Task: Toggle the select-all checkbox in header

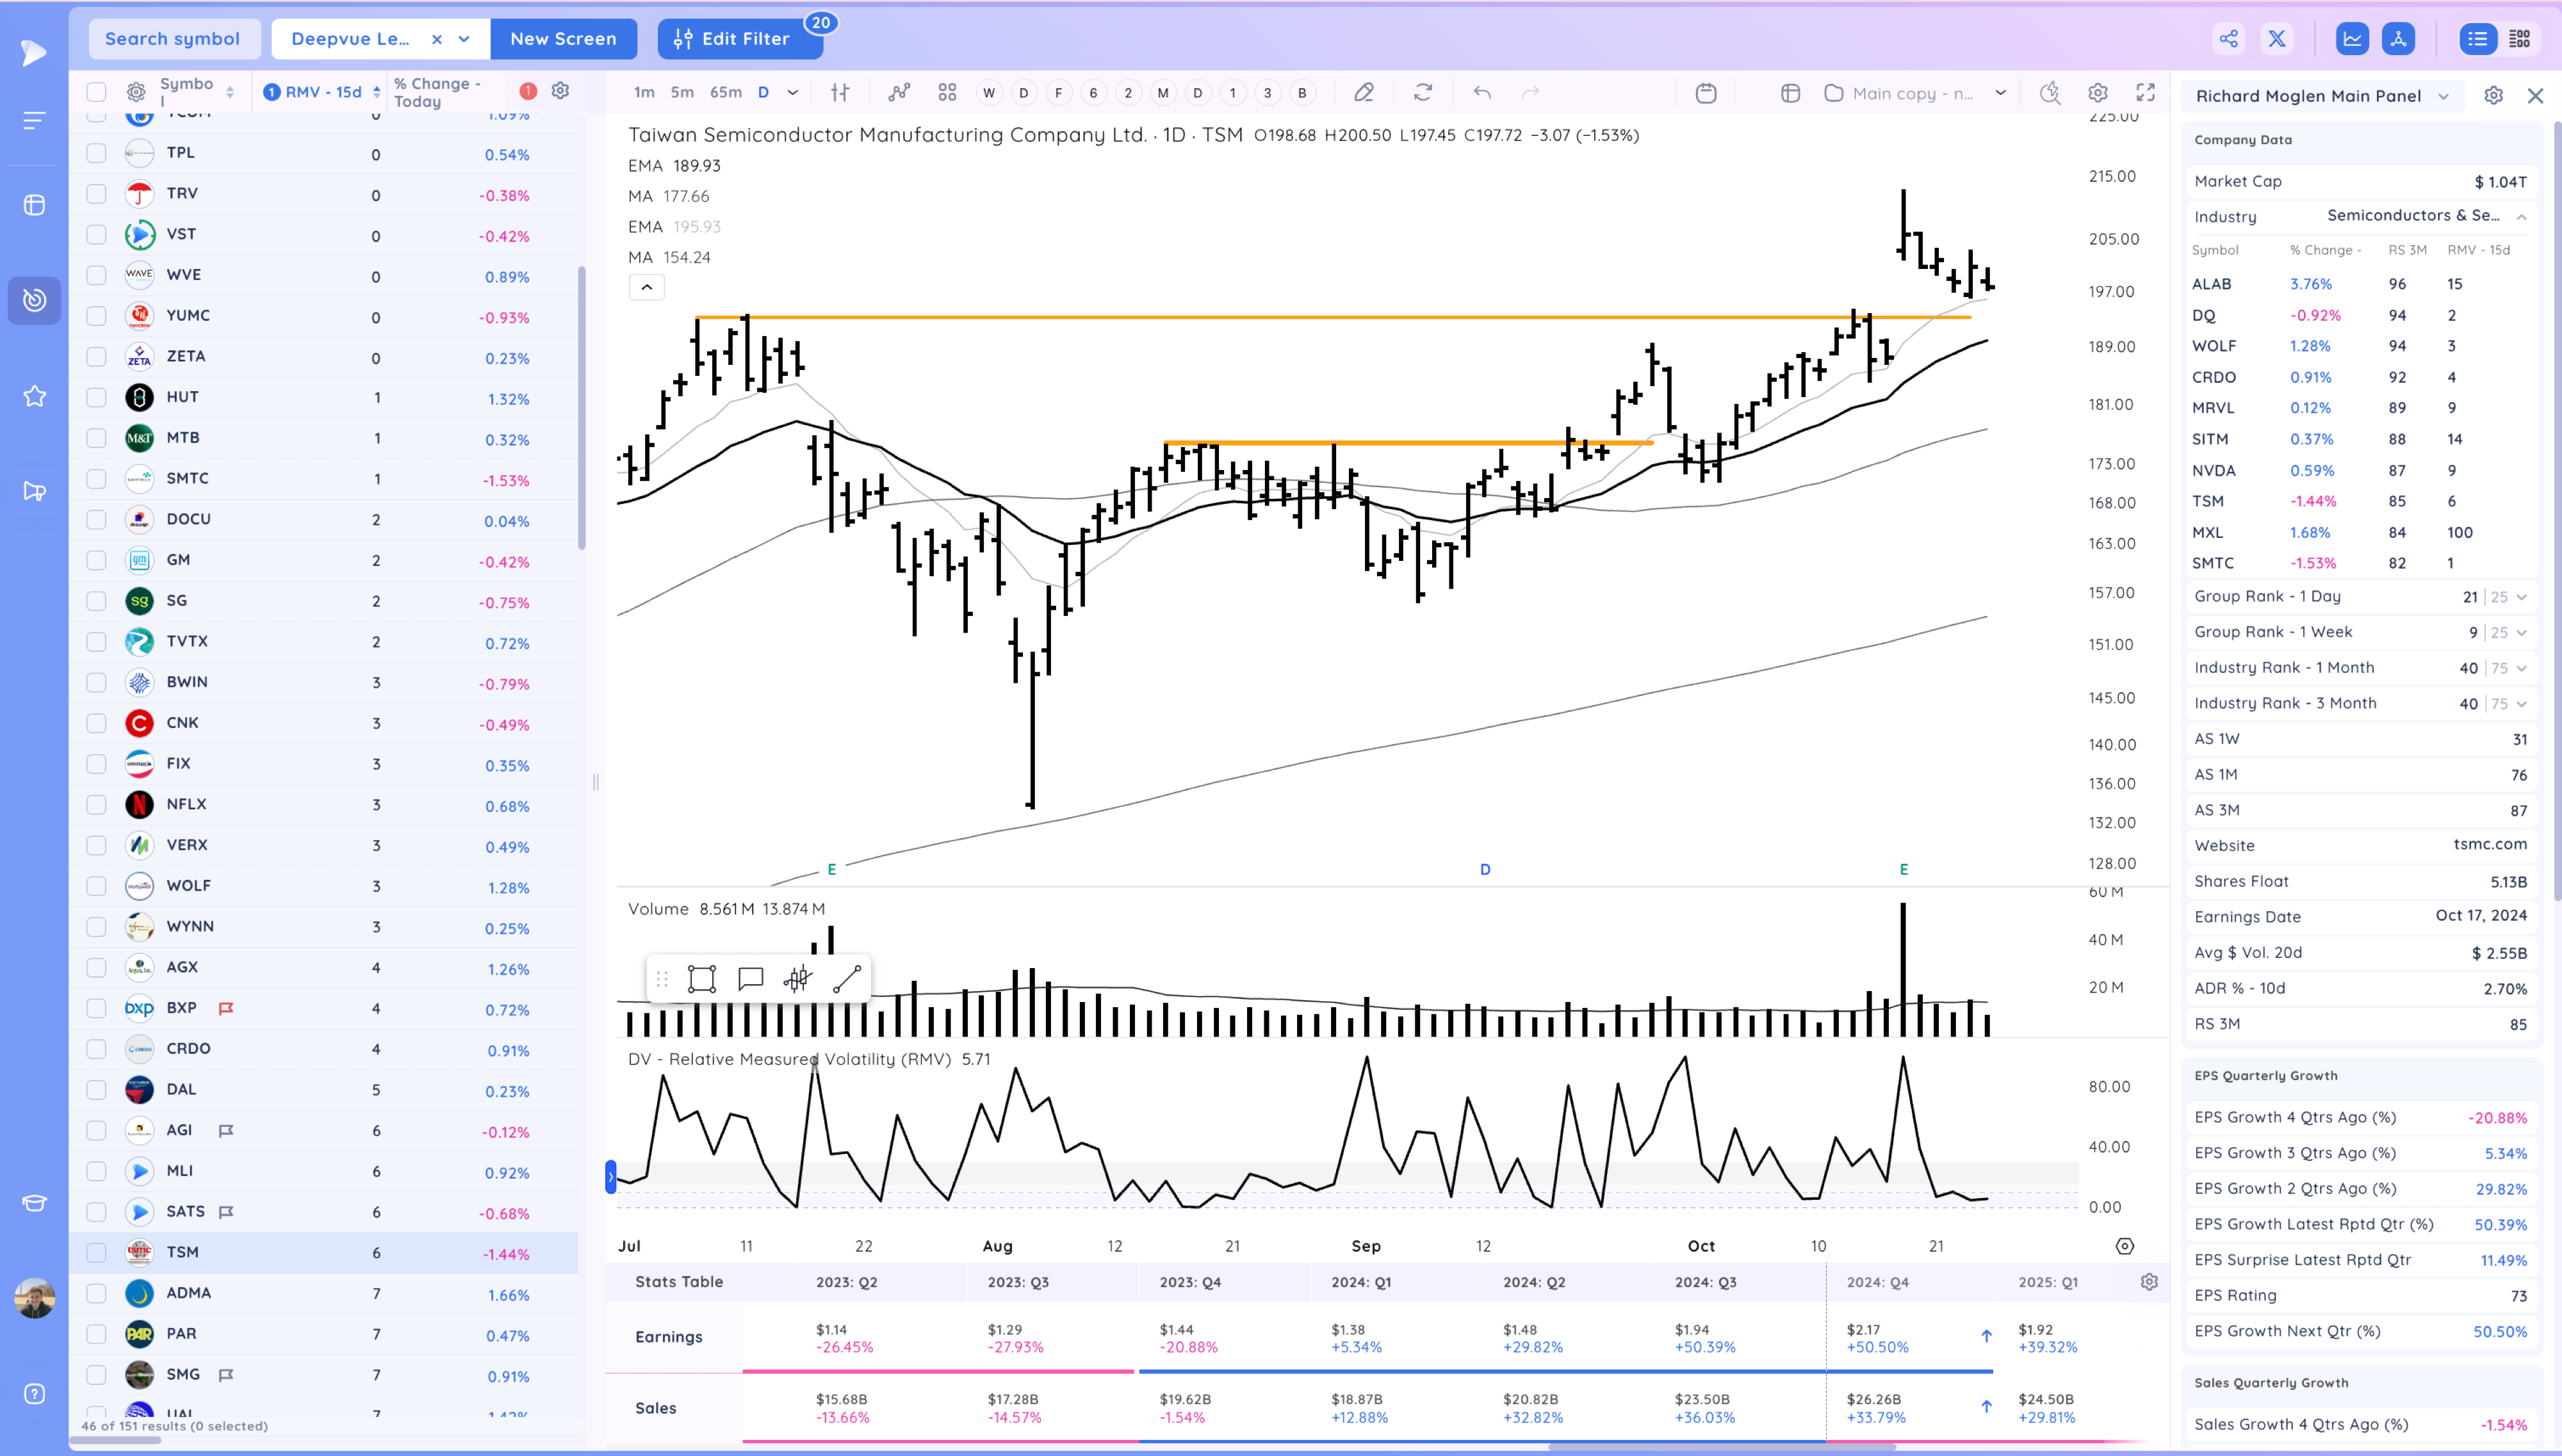Action: tap(96, 92)
